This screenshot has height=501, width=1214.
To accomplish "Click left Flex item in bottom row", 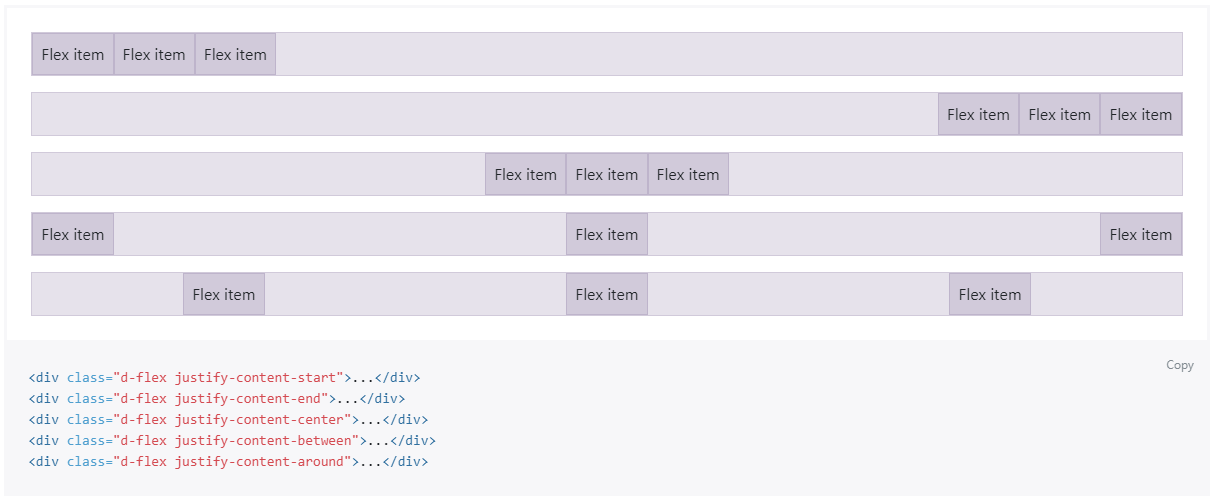I will pyautogui.click(x=224, y=295).
